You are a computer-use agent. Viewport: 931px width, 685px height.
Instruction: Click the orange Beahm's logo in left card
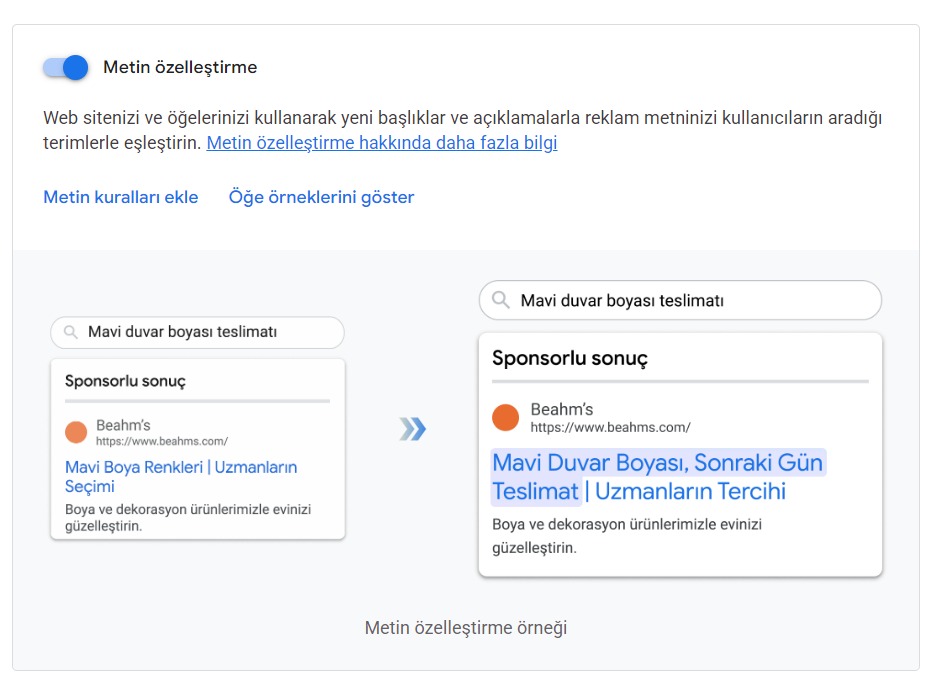(x=76, y=432)
